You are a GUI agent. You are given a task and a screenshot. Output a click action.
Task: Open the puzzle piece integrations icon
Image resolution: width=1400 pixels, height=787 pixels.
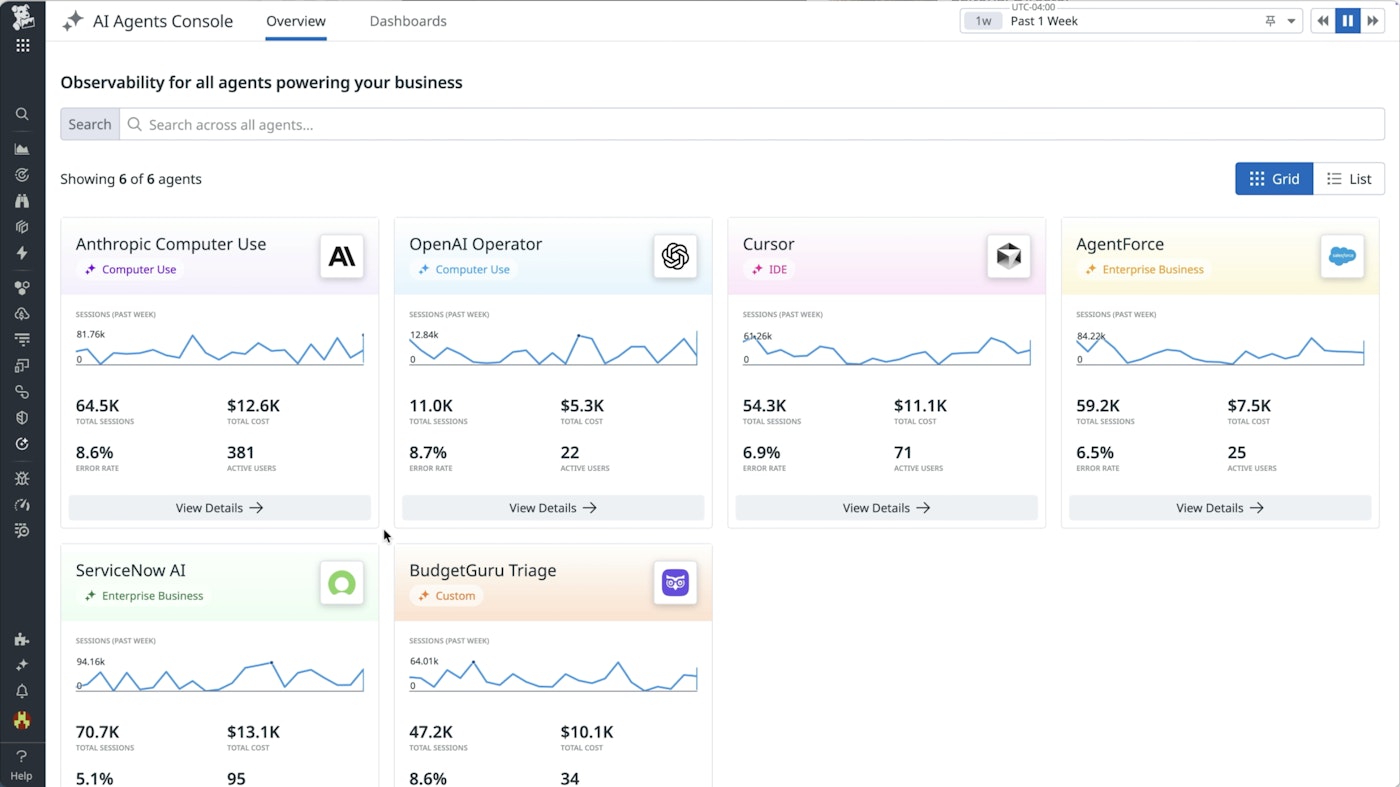[x=22, y=640]
